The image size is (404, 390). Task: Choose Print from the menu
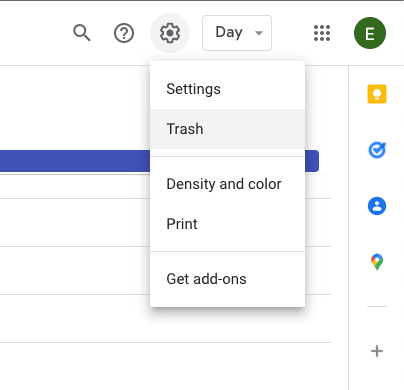click(x=227, y=224)
